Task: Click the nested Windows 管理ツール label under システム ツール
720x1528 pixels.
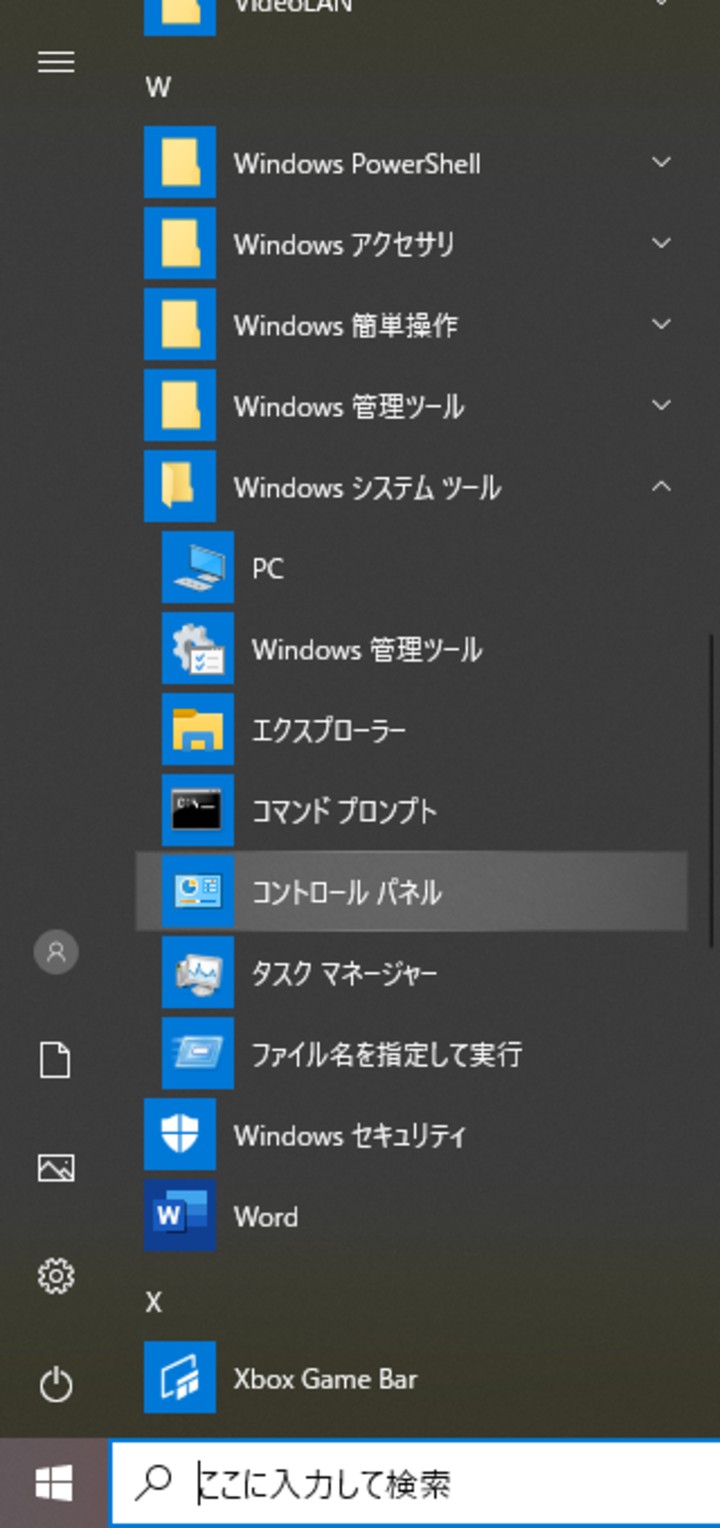Action: coord(367,649)
